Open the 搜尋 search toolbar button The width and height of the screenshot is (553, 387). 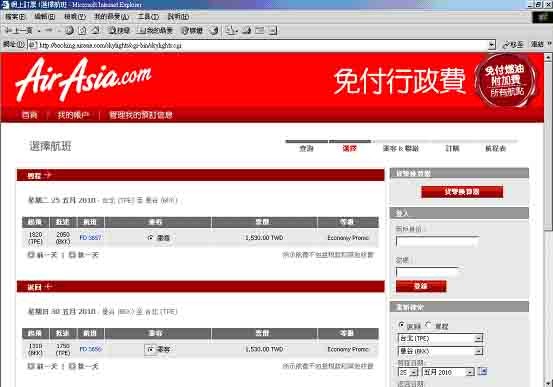(x=119, y=30)
